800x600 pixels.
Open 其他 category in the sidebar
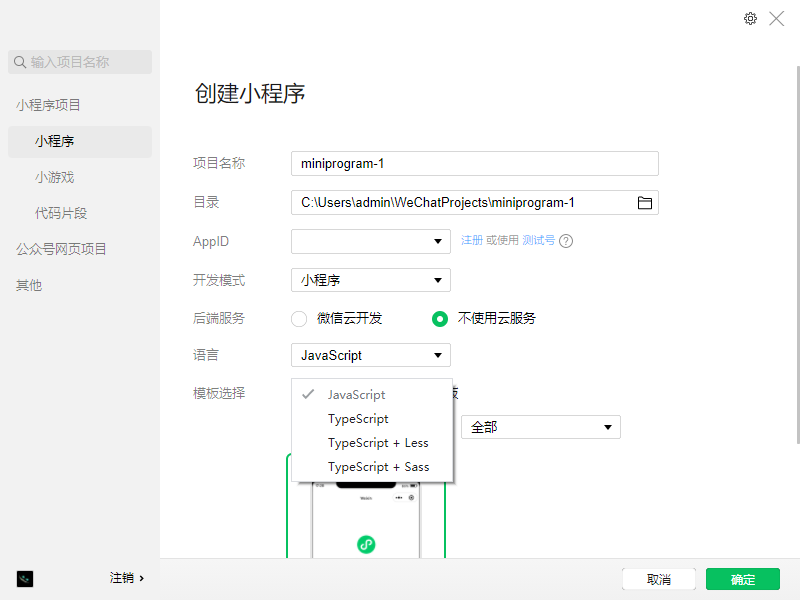point(29,285)
